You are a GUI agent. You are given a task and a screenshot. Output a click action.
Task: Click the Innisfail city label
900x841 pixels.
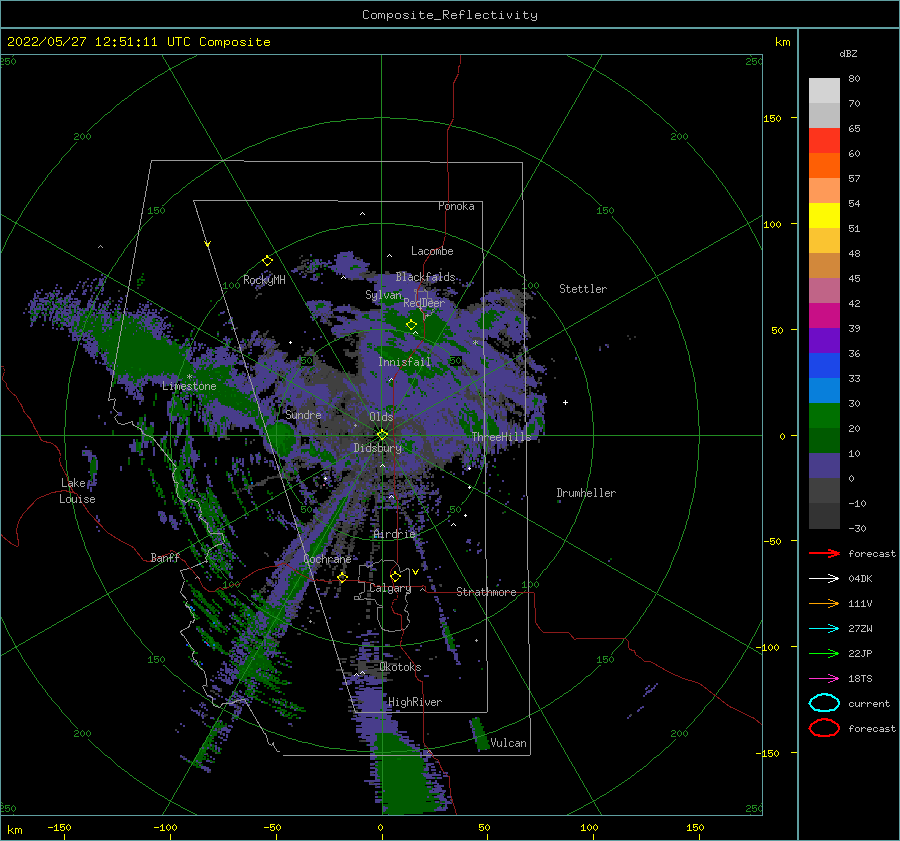pos(404,362)
